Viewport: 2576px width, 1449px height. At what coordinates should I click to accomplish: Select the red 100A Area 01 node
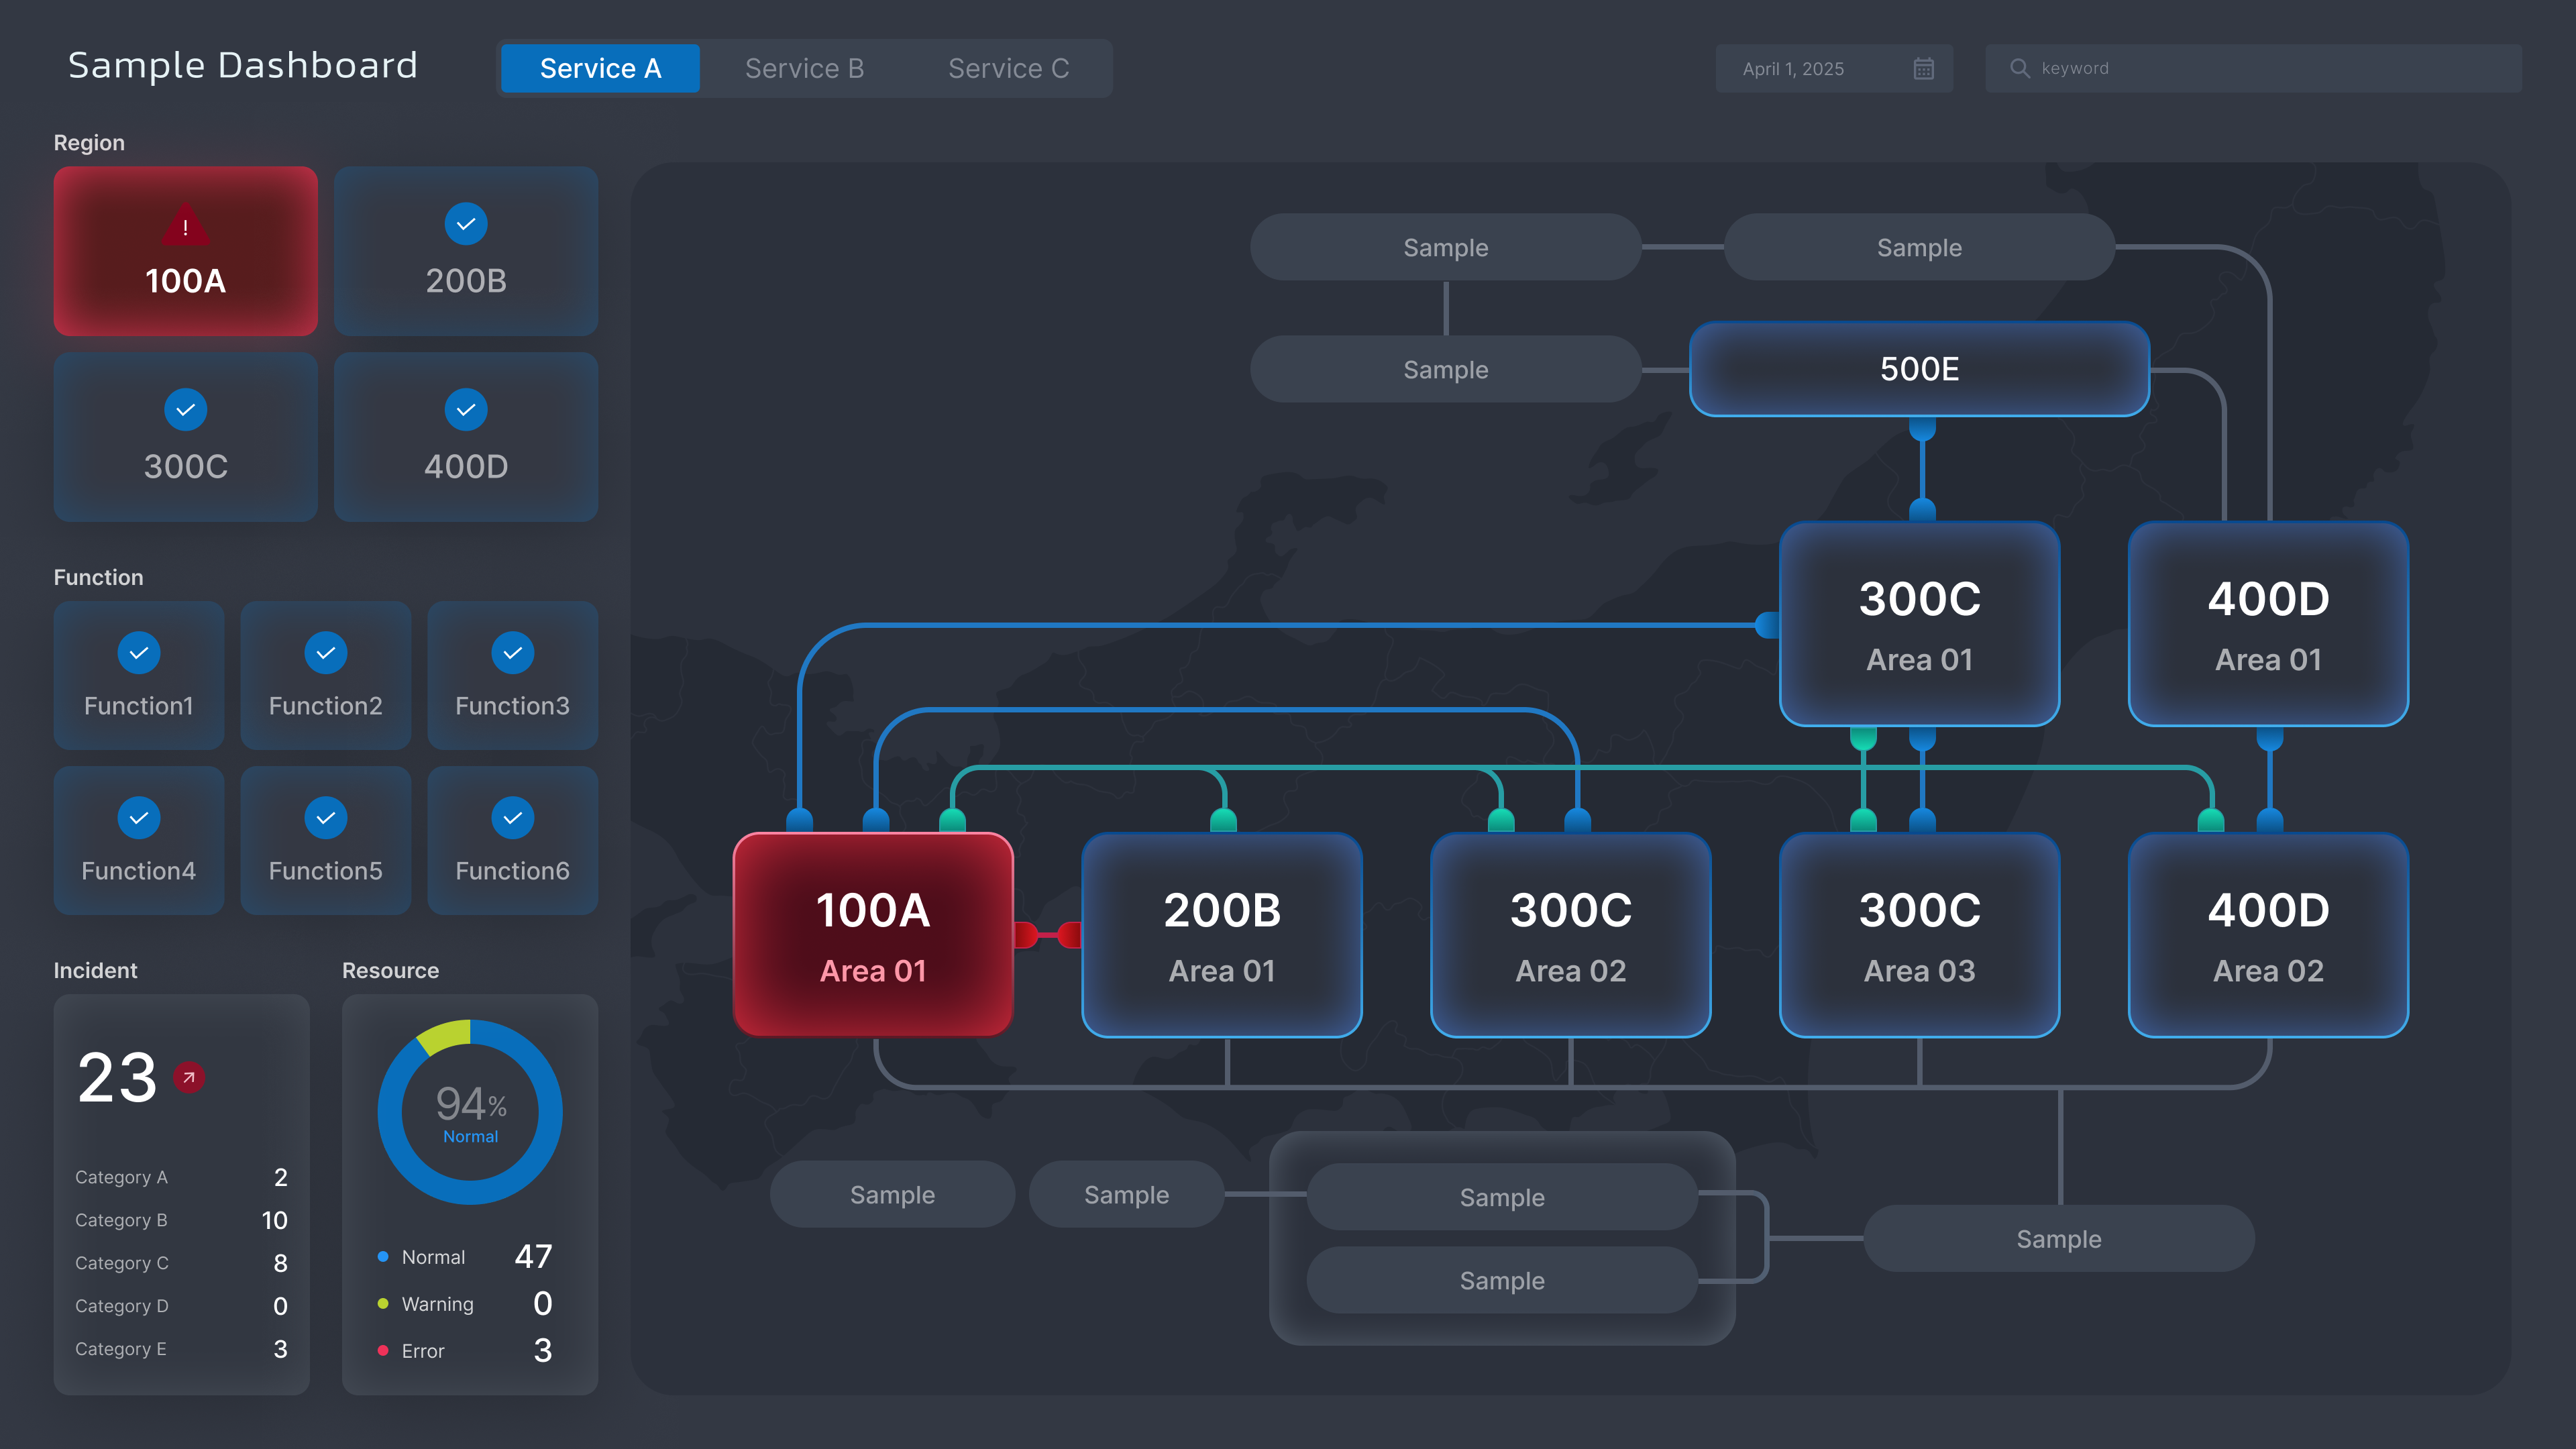873,935
